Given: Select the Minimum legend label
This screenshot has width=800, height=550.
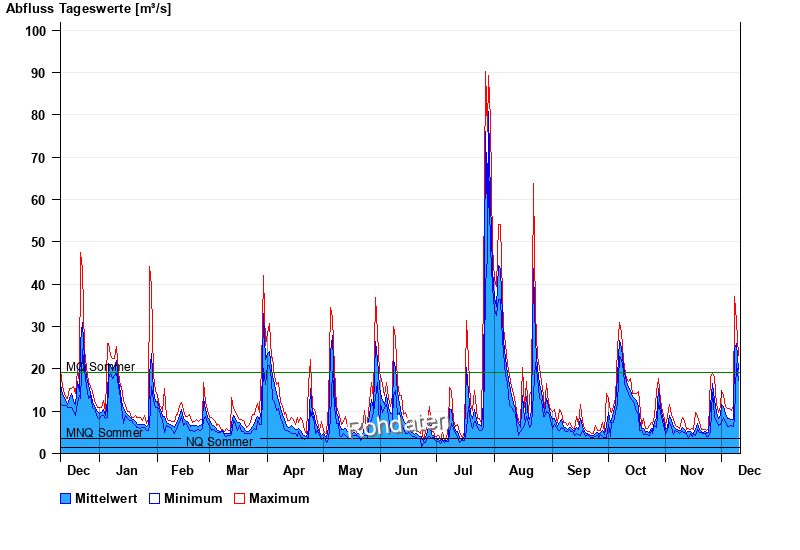Looking at the screenshot, I should point(193,498).
